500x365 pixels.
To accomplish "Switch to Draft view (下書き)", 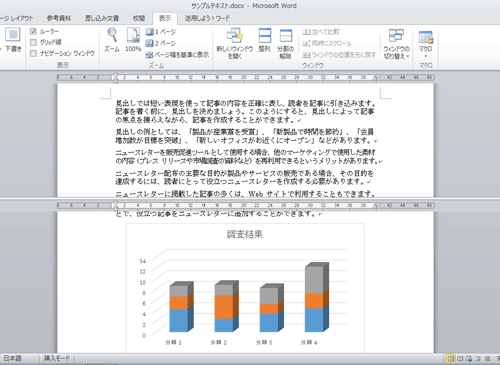I will [13, 40].
